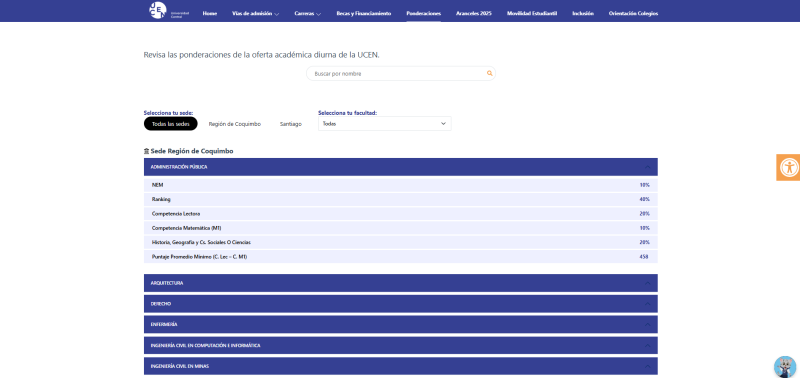This screenshot has height=378, width=800.
Task: Click the NEM row label
Action: coord(157,185)
